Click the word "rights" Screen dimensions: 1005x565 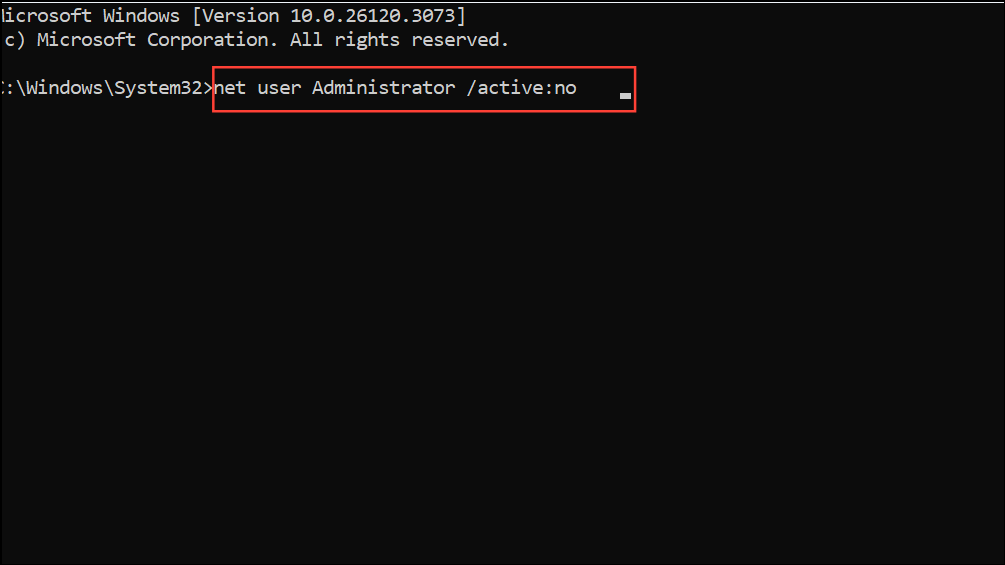[x=367, y=40]
